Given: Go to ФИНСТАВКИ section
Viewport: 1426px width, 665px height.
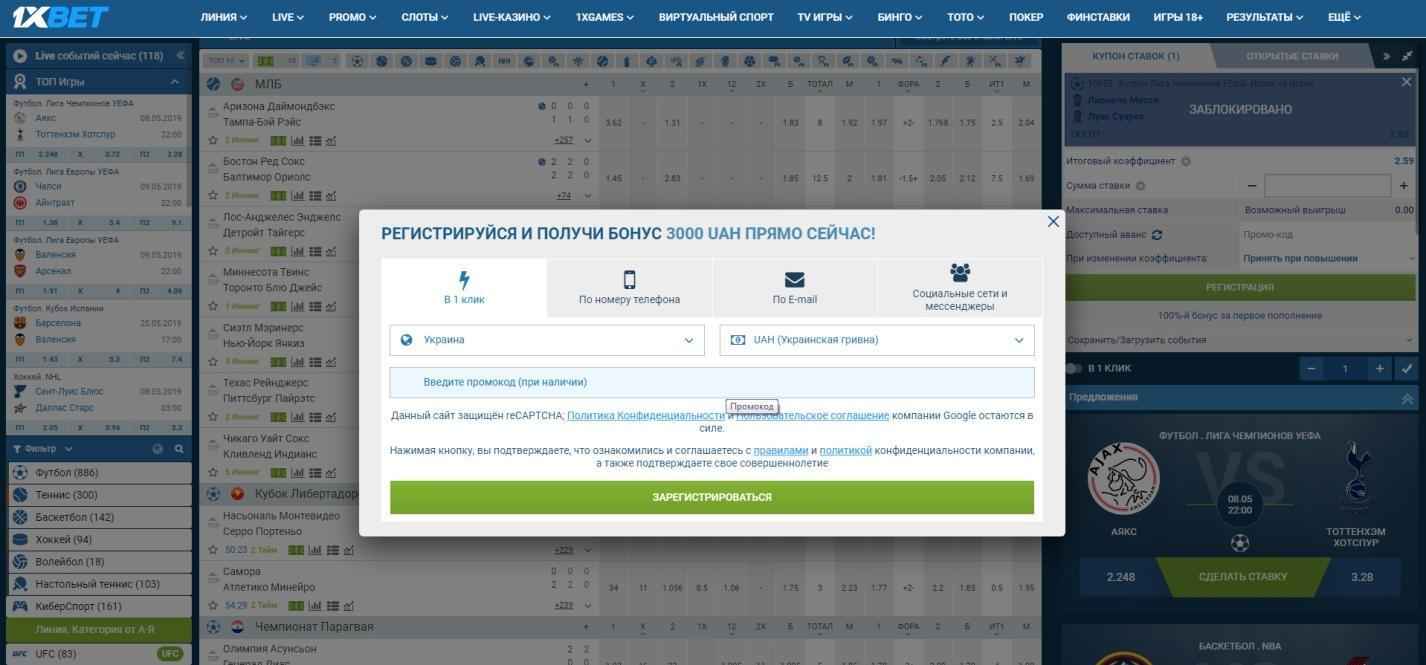Looking at the screenshot, I should pyautogui.click(x=1098, y=17).
